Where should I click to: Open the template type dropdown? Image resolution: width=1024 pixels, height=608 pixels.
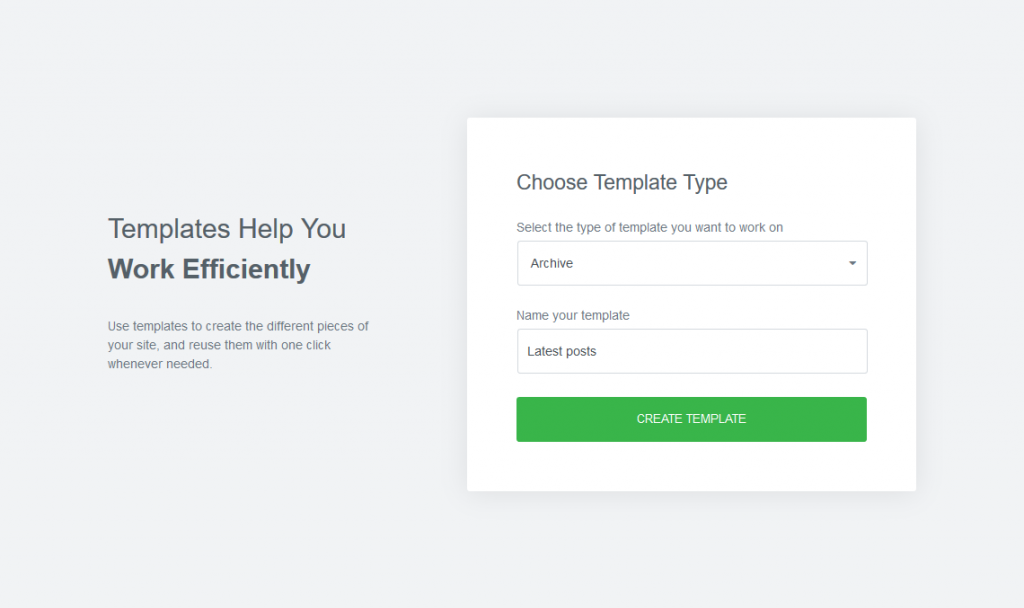(691, 263)
